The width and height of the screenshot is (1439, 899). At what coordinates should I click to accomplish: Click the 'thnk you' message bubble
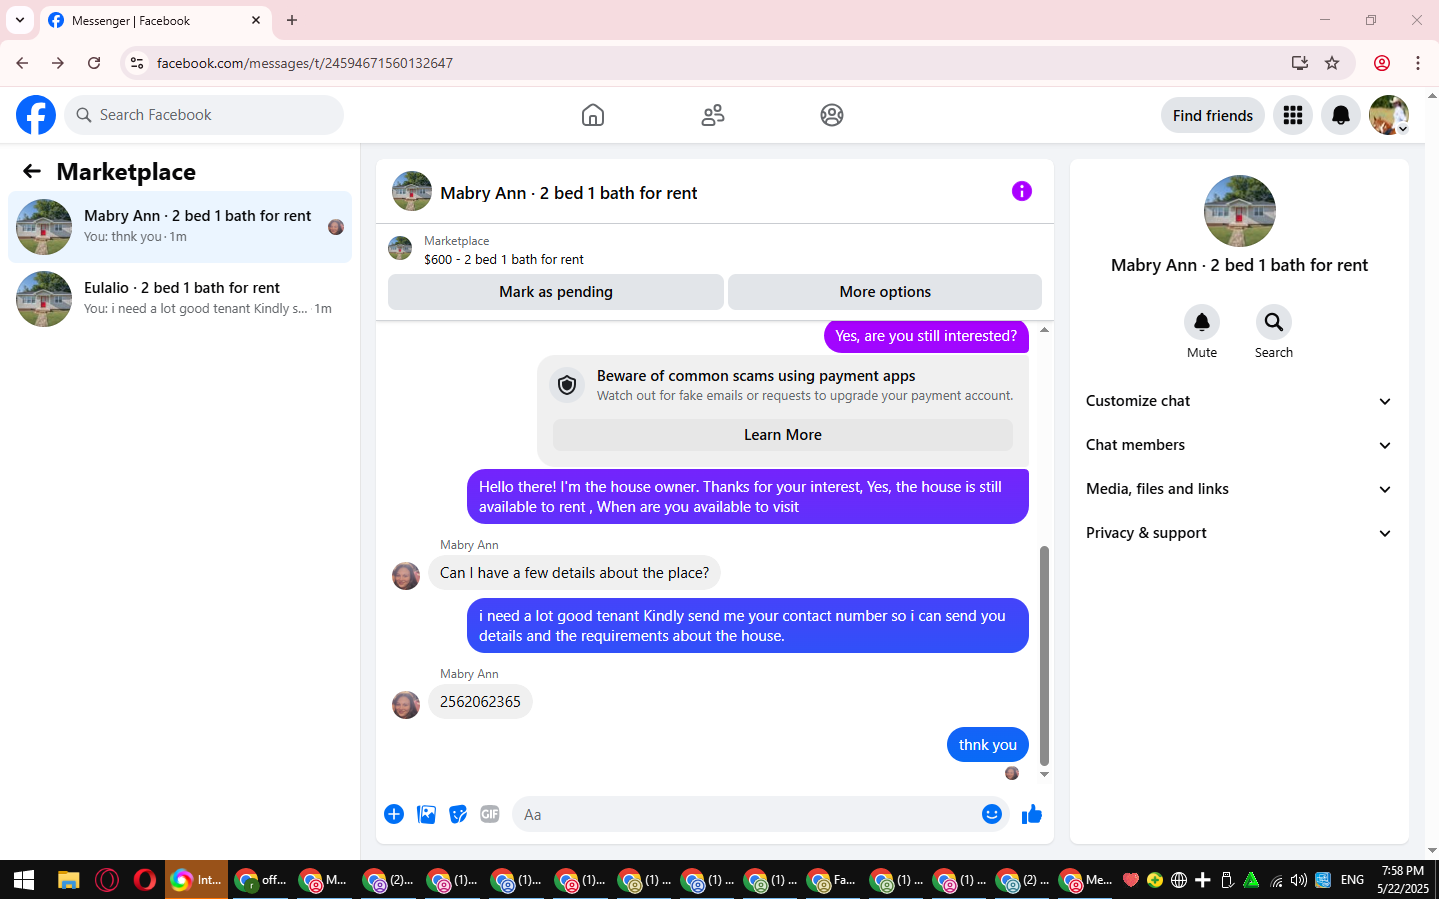point(987,745)
